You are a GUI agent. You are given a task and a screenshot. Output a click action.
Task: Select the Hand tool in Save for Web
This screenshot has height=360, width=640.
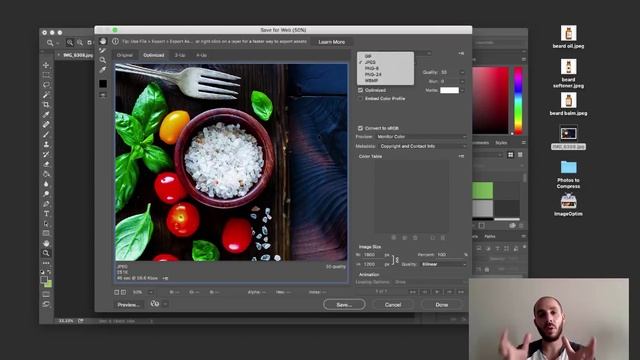(x=103, y=41)
